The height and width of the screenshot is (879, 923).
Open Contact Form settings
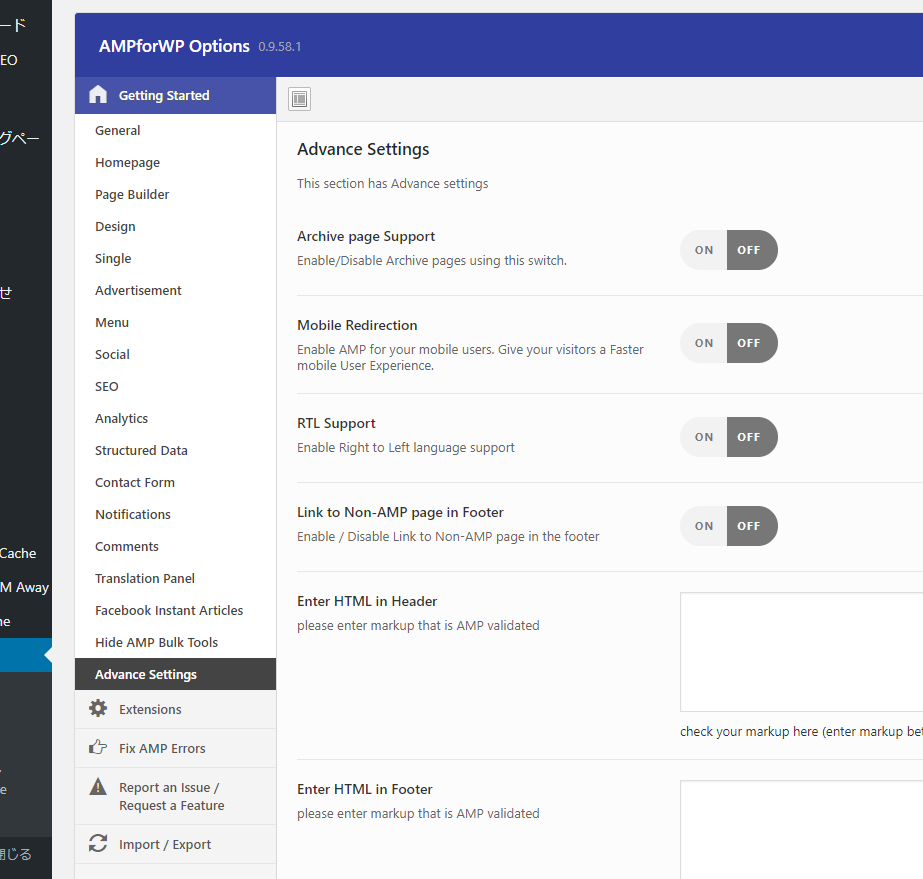tap(175, 483)
